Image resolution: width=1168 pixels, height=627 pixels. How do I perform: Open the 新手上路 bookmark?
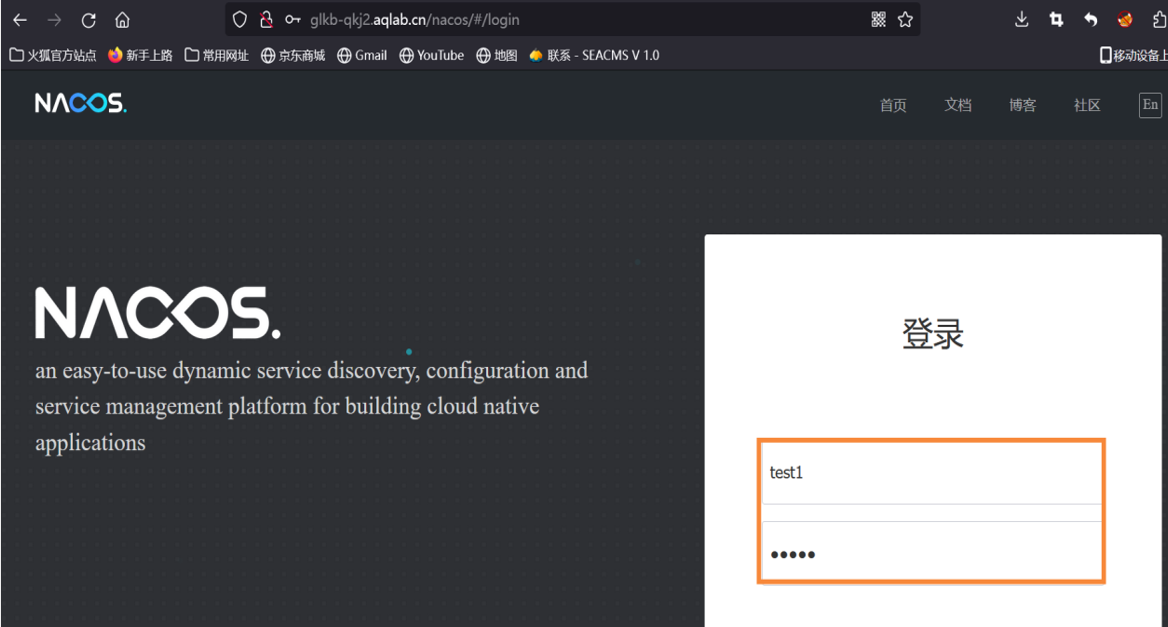tap(140, 55)
